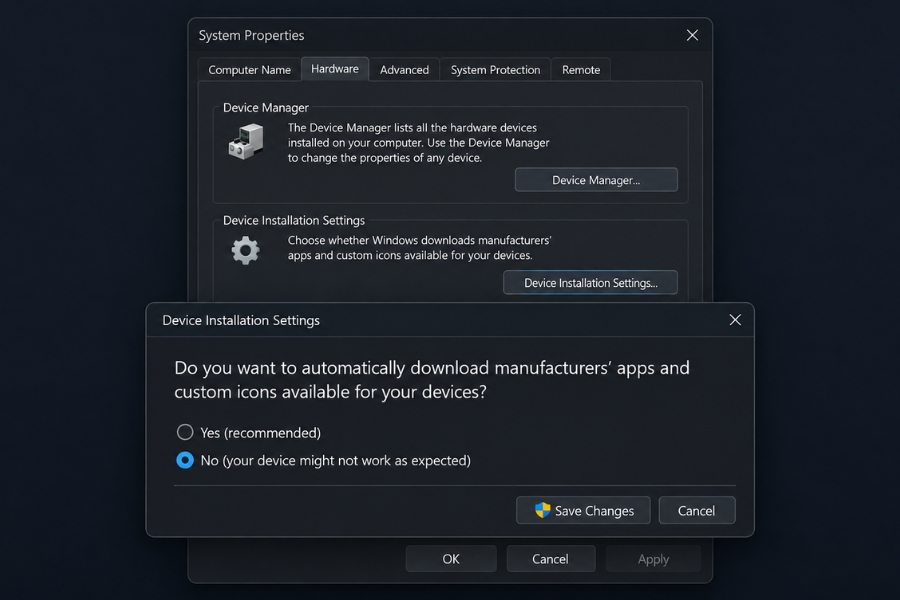Image resolution: width=900 pixels, height=600 pixels.
Task: Click the Device Installation Settings dialog title
Action: tap(241, 320)
